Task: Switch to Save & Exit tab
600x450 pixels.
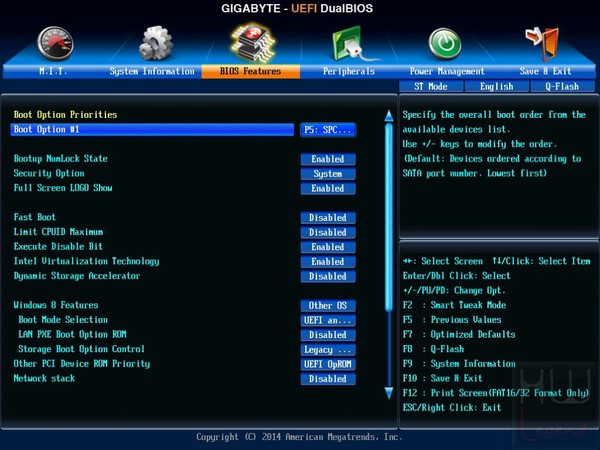Action: (545, 71)
